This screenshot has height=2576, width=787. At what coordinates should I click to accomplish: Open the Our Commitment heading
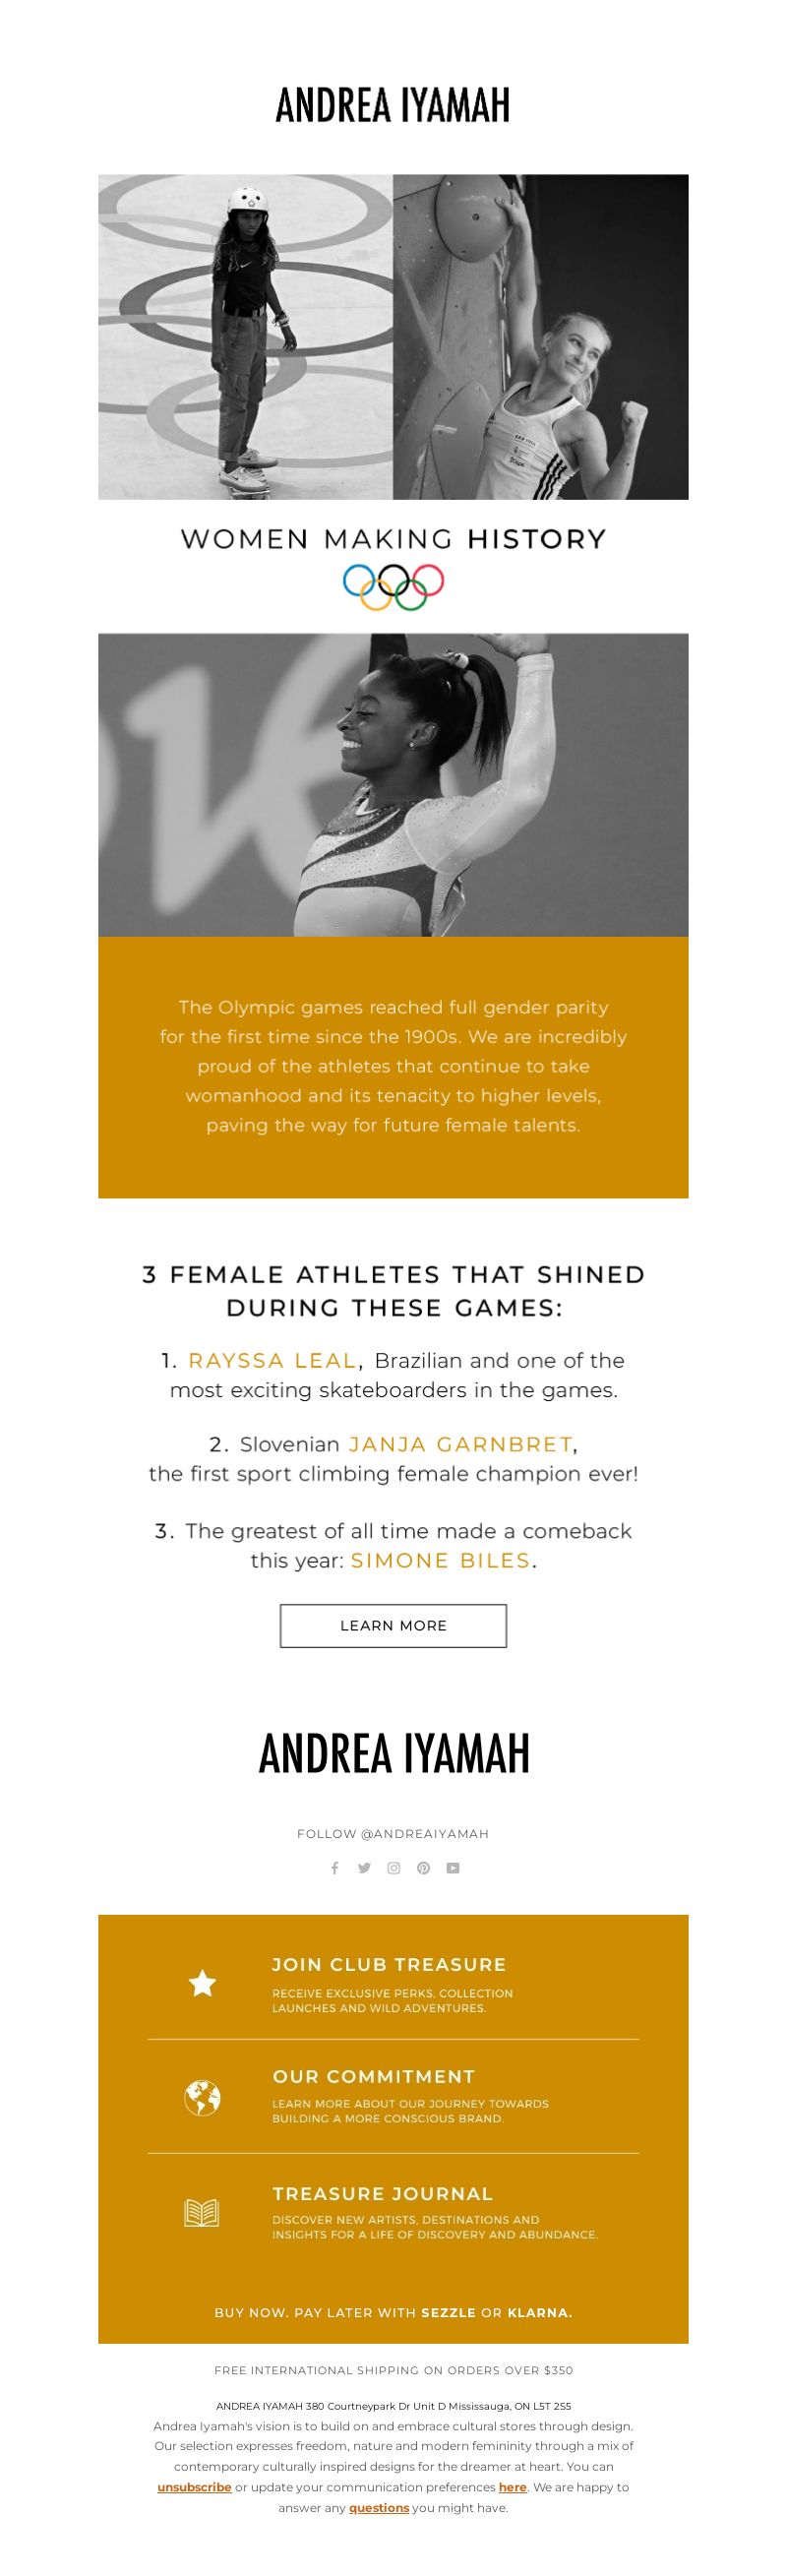click(x=374, y=2076)
